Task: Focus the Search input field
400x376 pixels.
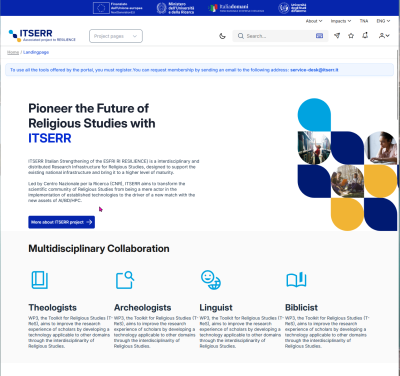Action: tap(279, 36)
